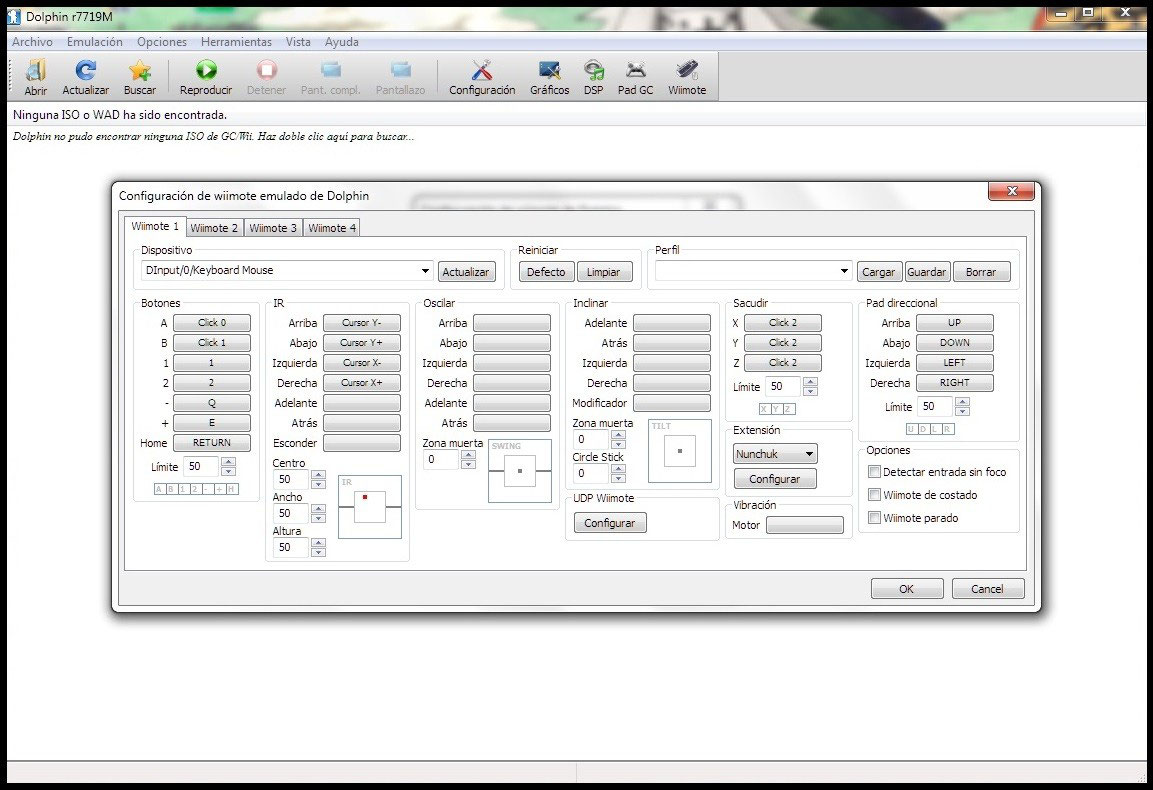Click the Inclinar Zona muerta value field
This screenshot has width=1153, height=790.
tap(592, 439)
